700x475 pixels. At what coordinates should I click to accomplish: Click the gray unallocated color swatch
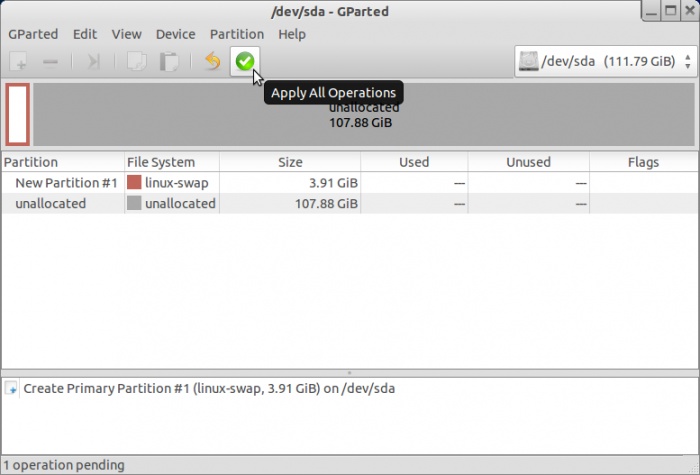[x=134, y=203]
